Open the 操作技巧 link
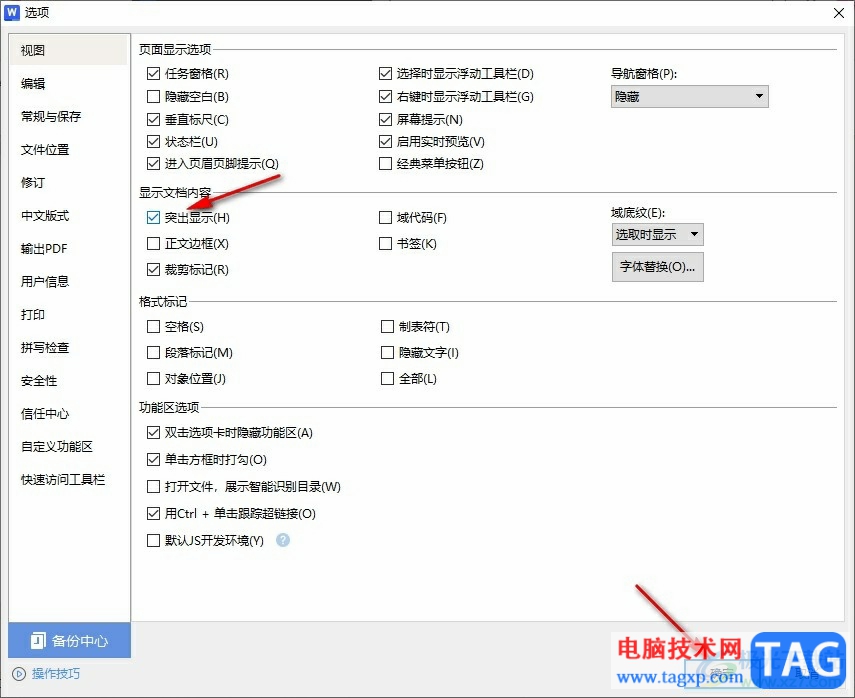The height and width of the screenshot is (698, 855). [55, 674]
